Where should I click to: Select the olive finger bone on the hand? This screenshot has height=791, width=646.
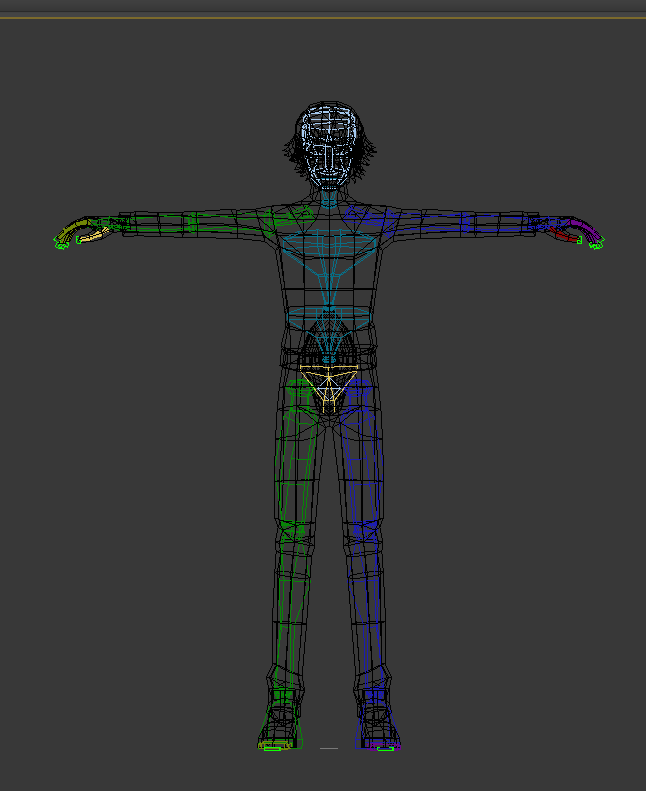click(74, 229)
